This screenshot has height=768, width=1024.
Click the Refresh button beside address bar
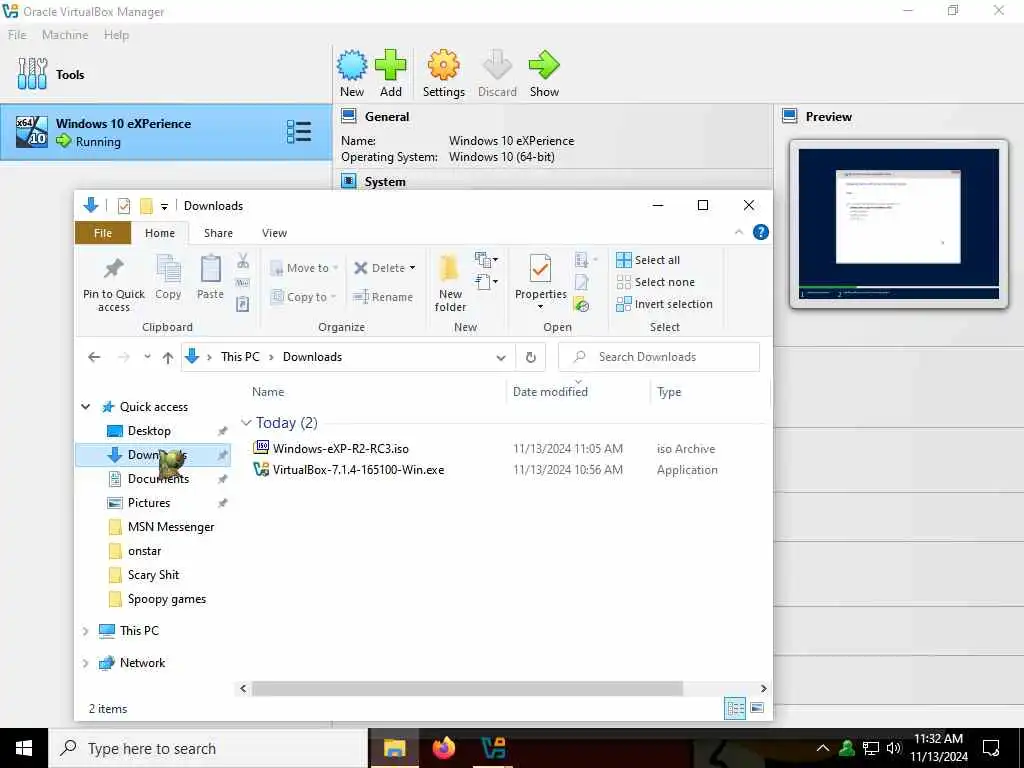[x=531, y=357]
